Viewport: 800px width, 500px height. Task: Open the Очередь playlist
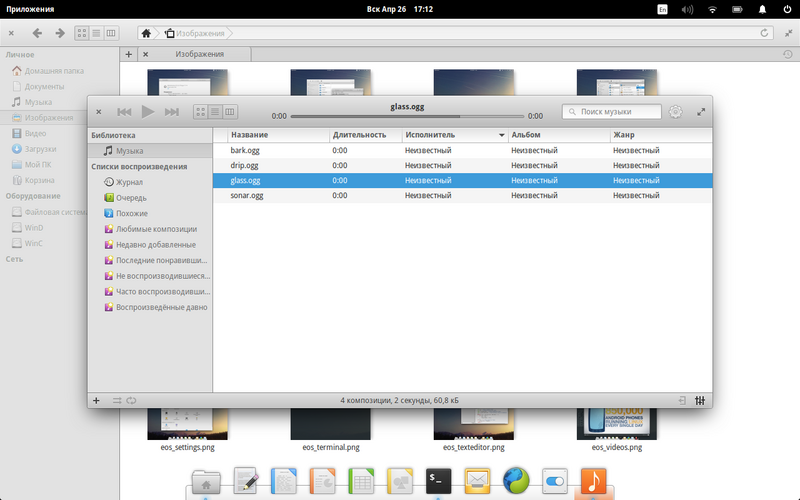pyautogui.click(x=150, y=198)
